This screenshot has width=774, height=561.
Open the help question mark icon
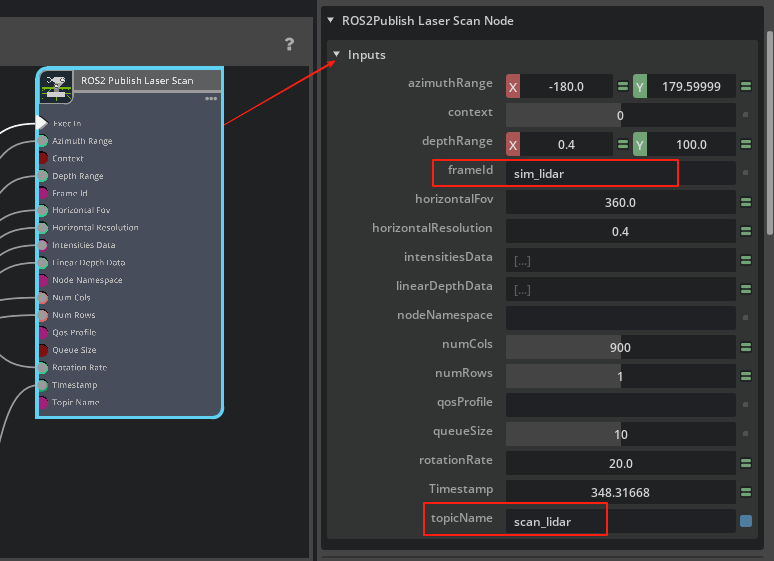coord(290,44)
